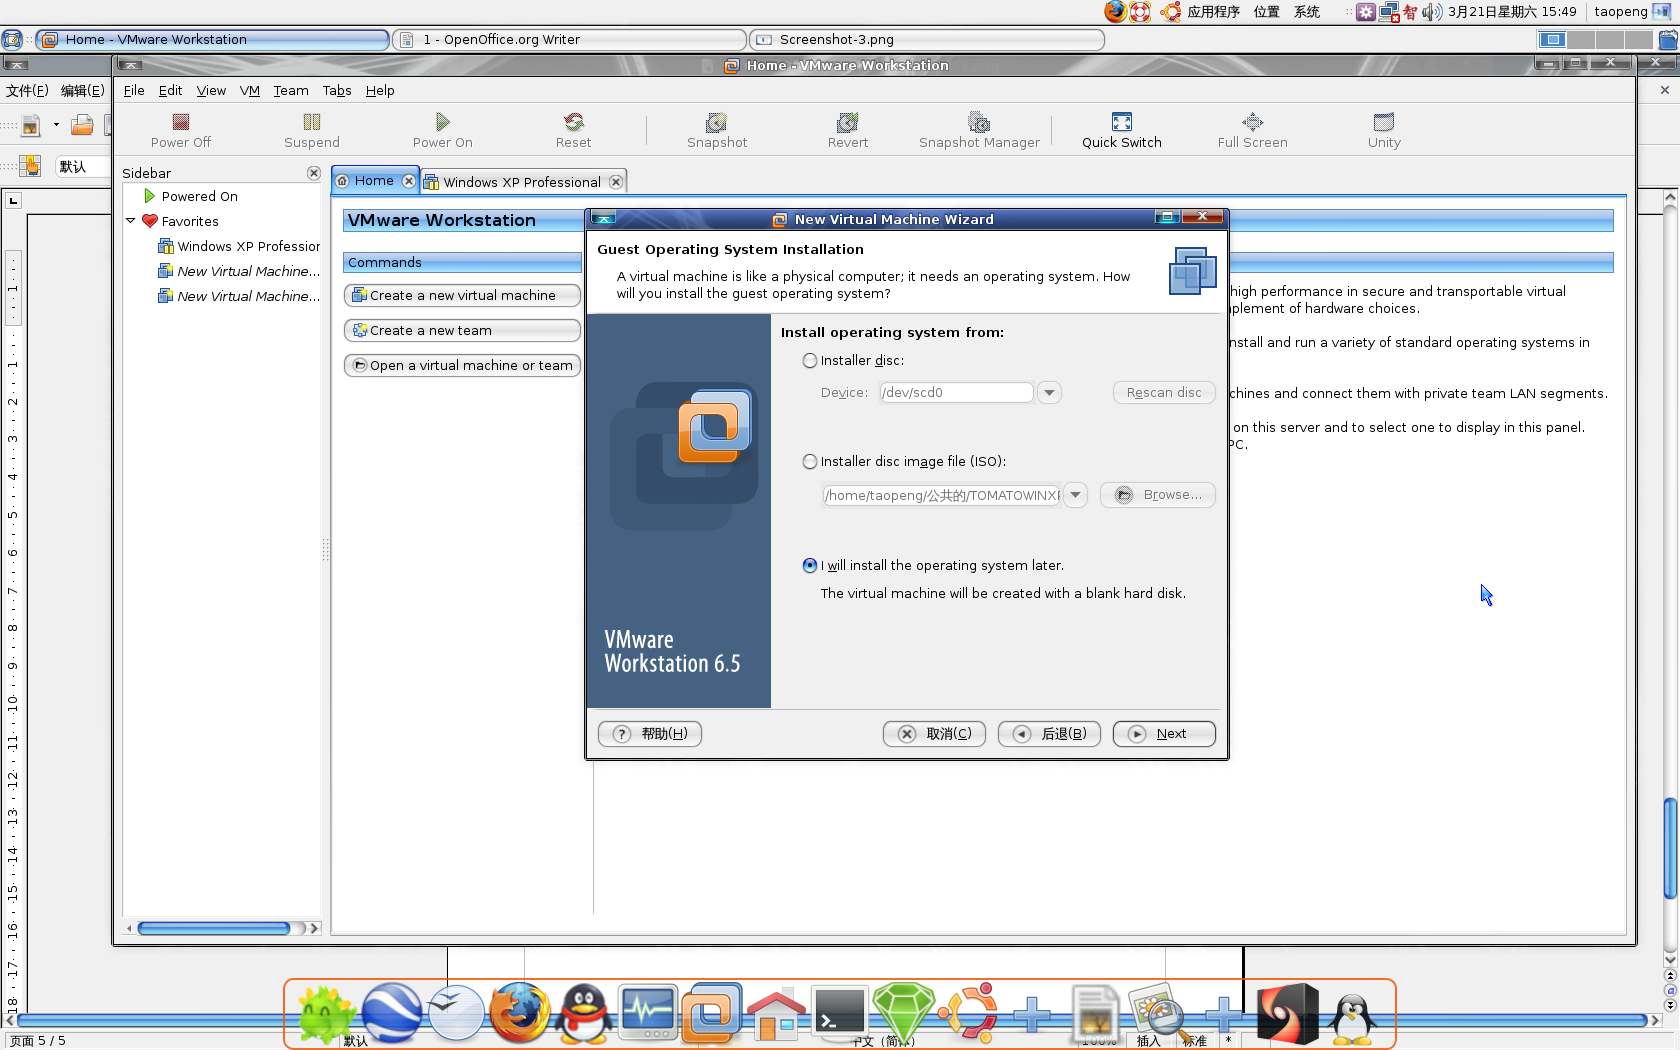Viewport: 1680px width, 1050px height.
Task: Open the Team menu
Action: coord(291,91)
